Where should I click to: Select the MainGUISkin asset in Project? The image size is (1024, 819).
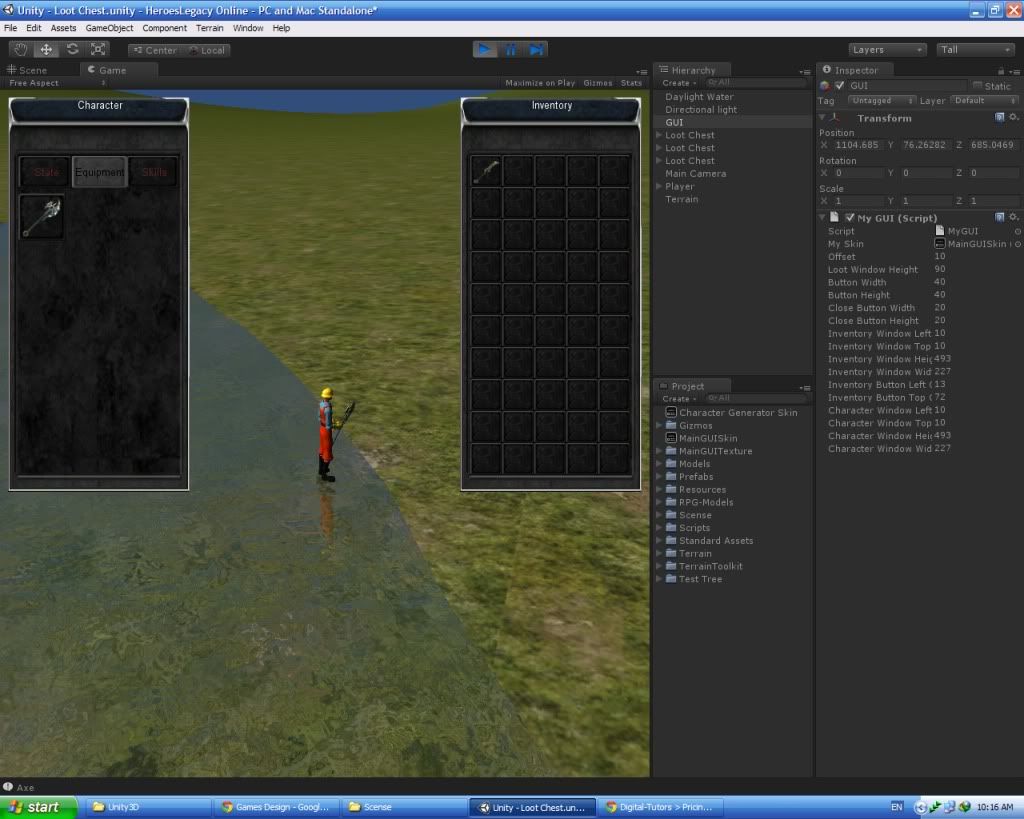708,438
